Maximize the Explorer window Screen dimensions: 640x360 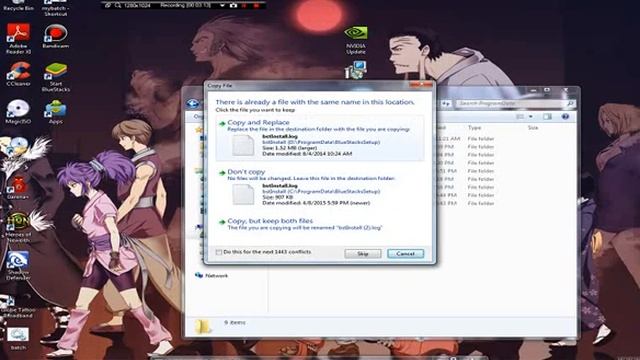coord(547,90)
